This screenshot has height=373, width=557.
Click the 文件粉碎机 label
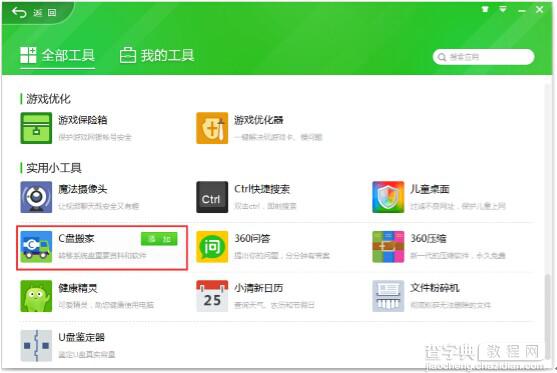coord(435,288)
